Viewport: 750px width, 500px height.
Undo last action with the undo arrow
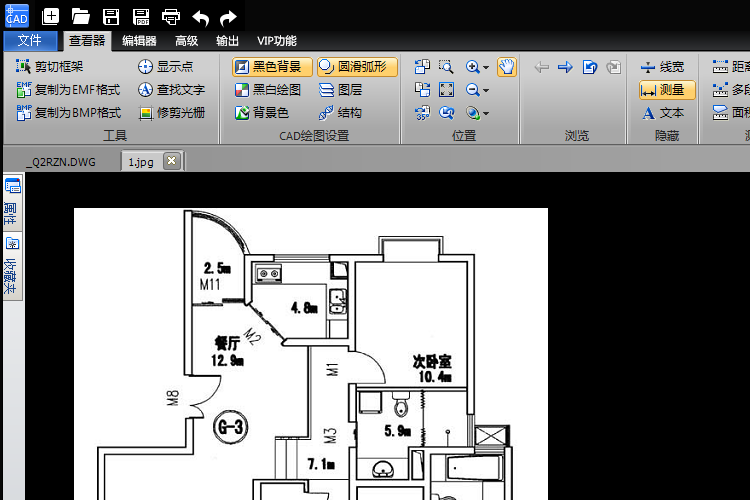[200, 18]
